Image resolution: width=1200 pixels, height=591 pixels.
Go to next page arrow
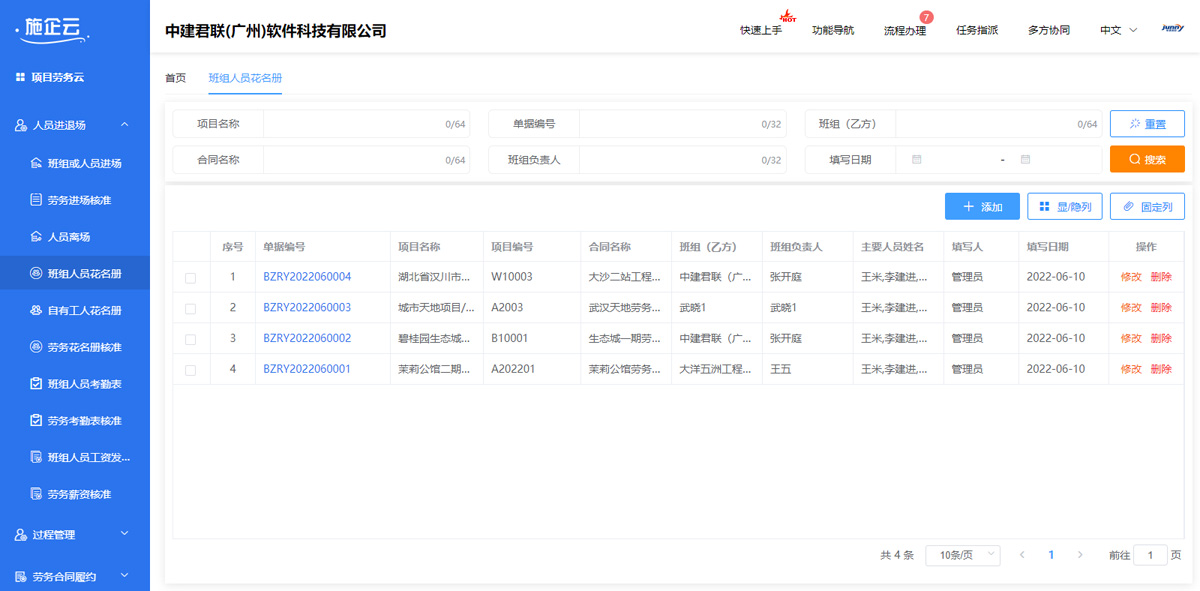pos(1080,555)
